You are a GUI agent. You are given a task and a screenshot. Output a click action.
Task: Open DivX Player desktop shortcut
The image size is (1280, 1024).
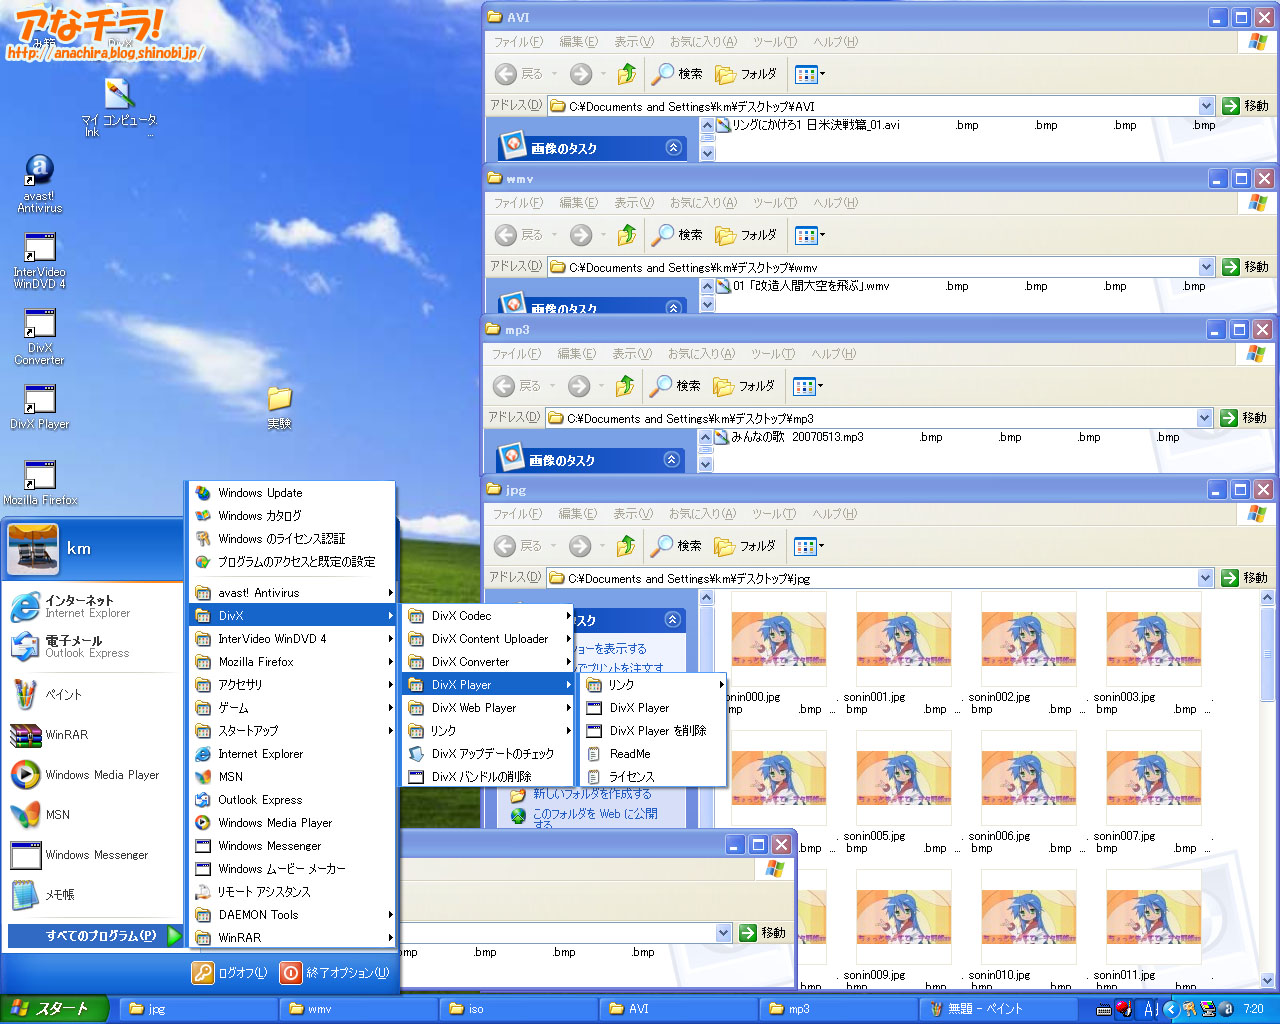coord(40,407)
